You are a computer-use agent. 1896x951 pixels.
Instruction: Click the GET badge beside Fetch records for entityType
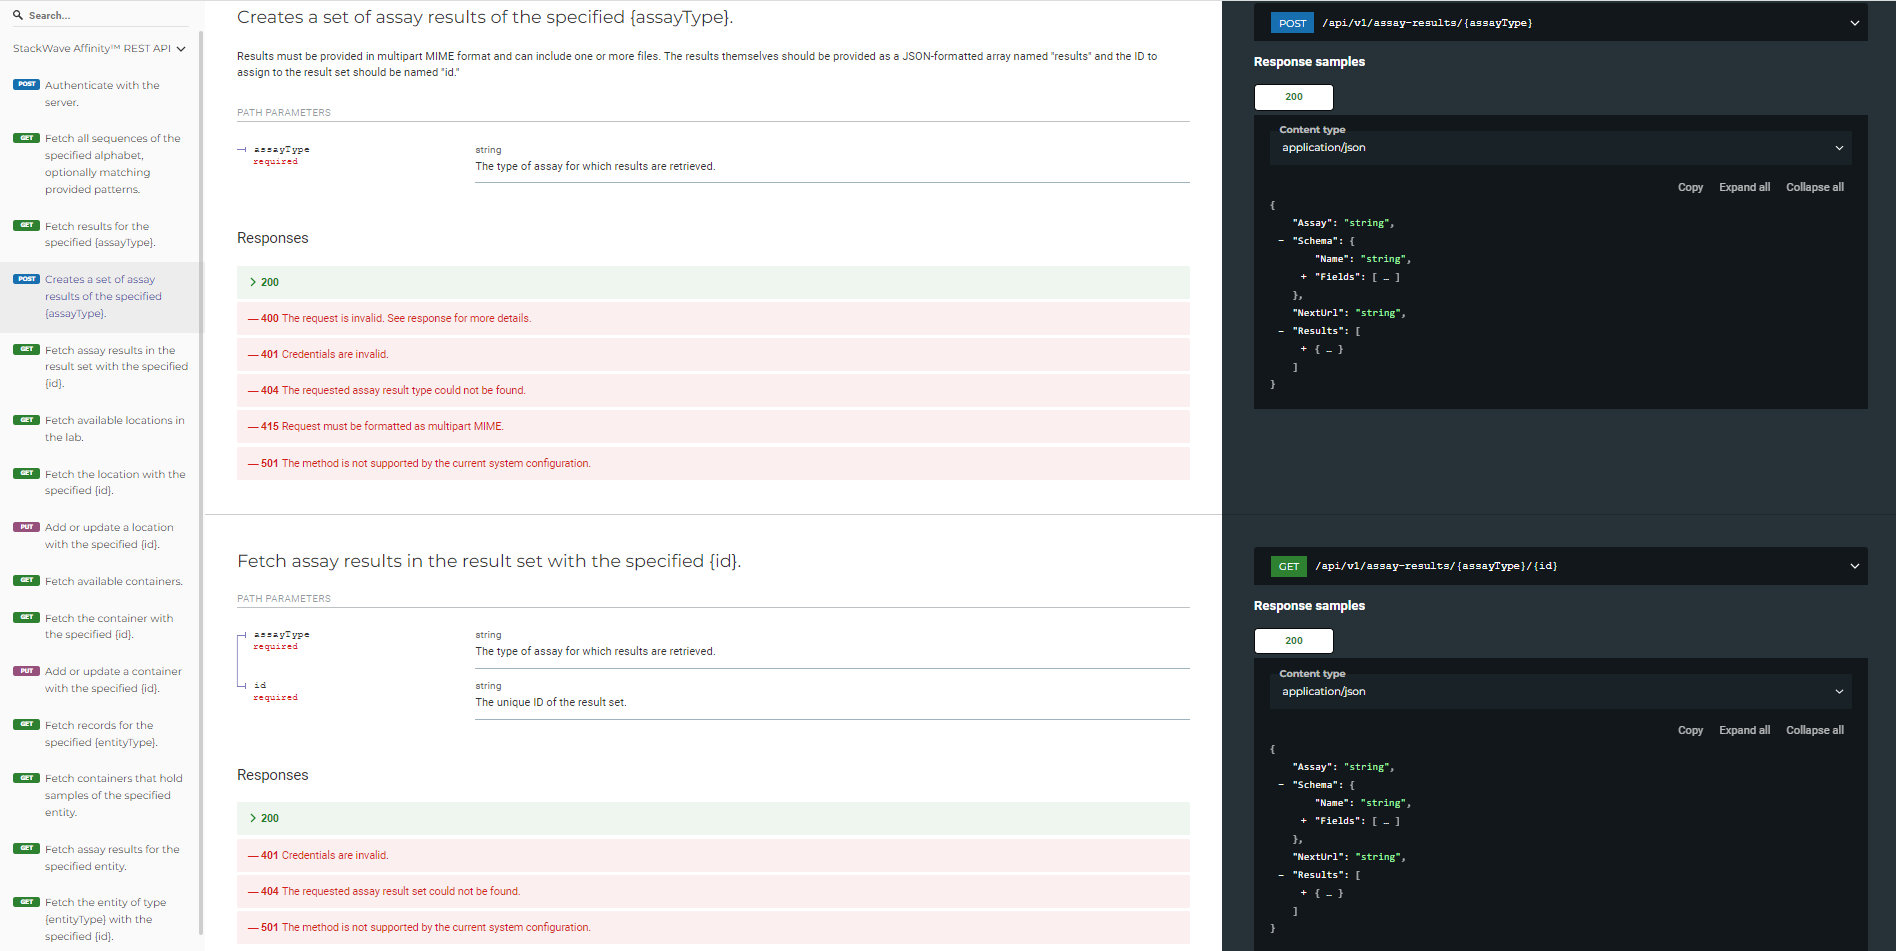pyautogui.click(x=26, y=724)
